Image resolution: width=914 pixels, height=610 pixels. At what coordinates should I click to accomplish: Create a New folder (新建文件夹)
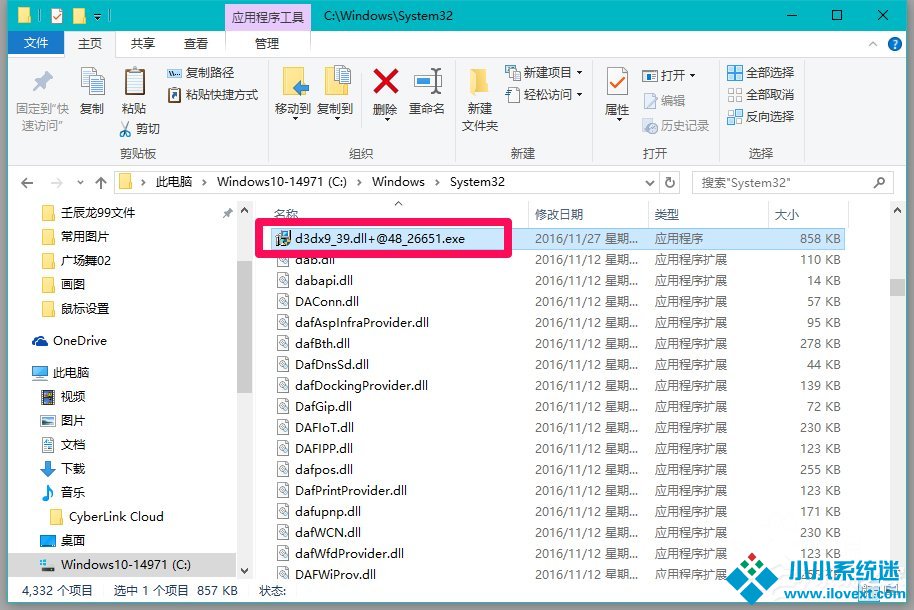coord(479,99)
